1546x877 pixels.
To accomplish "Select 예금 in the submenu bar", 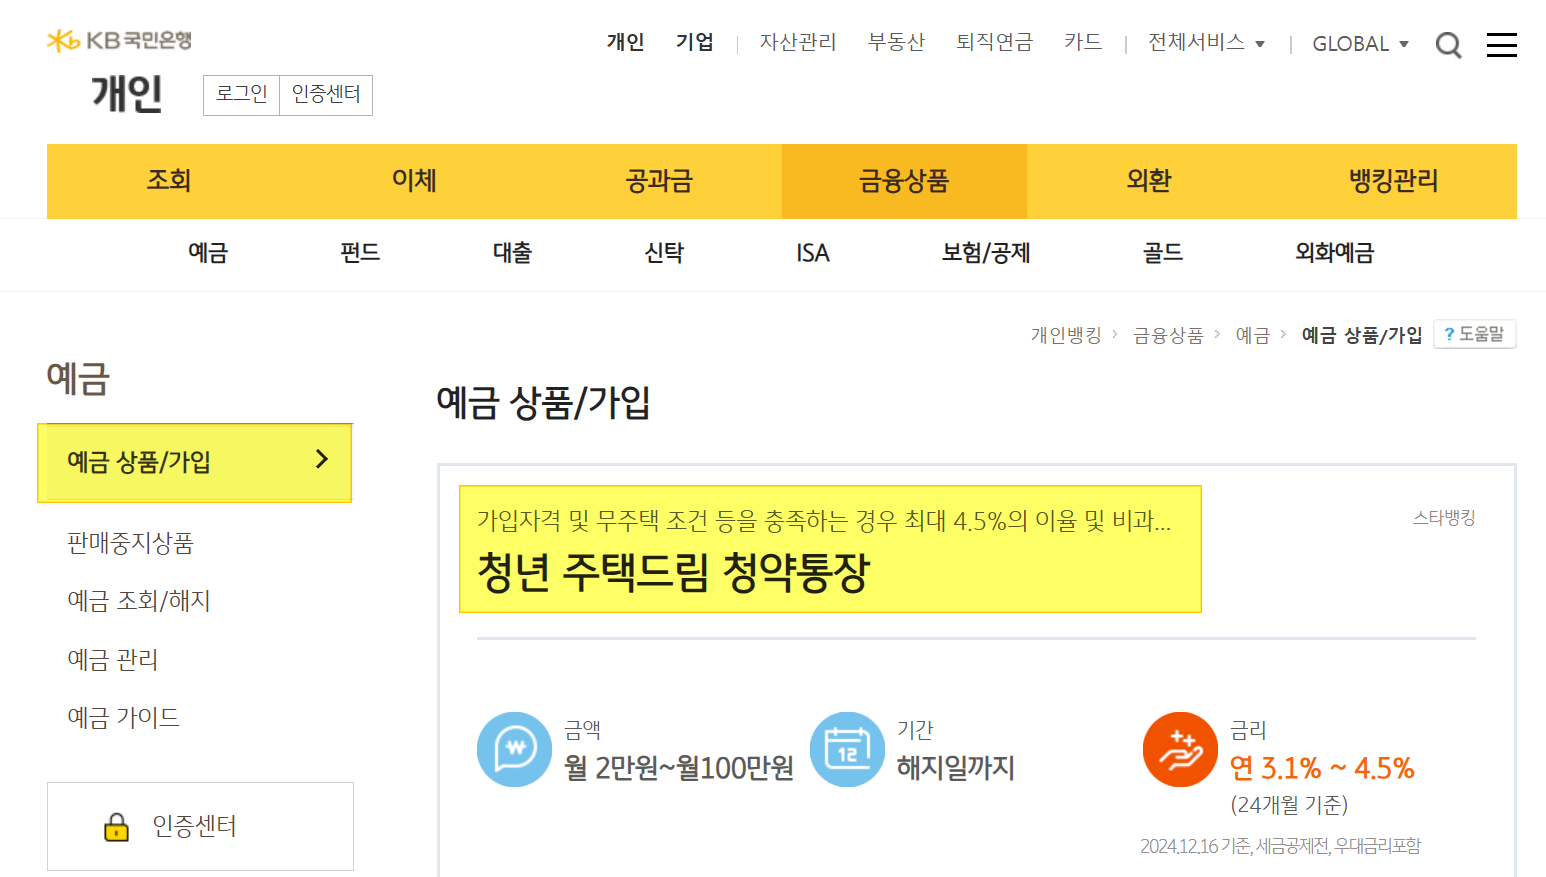I will tap(208, 253).
